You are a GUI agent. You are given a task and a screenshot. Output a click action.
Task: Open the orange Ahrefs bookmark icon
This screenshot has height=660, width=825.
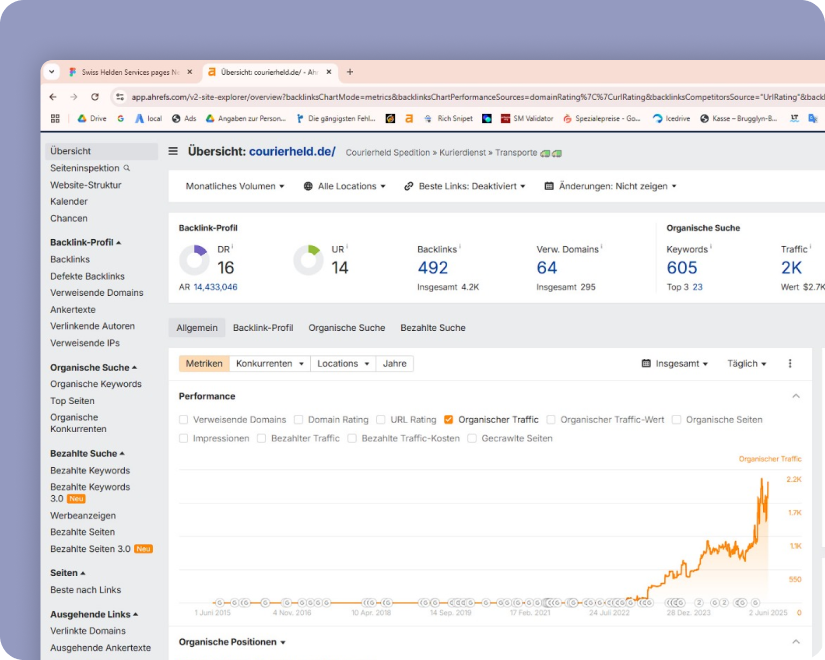[x=409, y=118]
